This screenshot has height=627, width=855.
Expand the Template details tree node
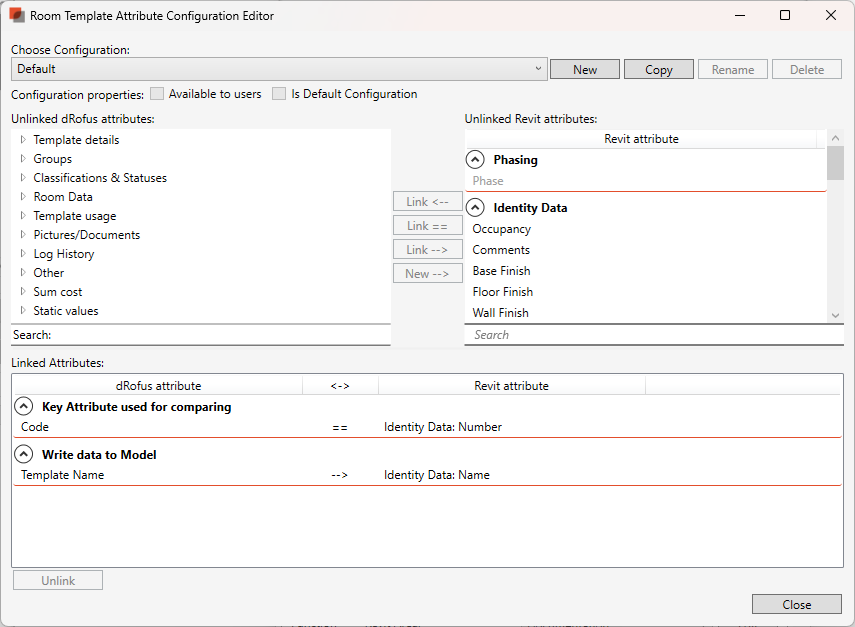pos(23,140)
